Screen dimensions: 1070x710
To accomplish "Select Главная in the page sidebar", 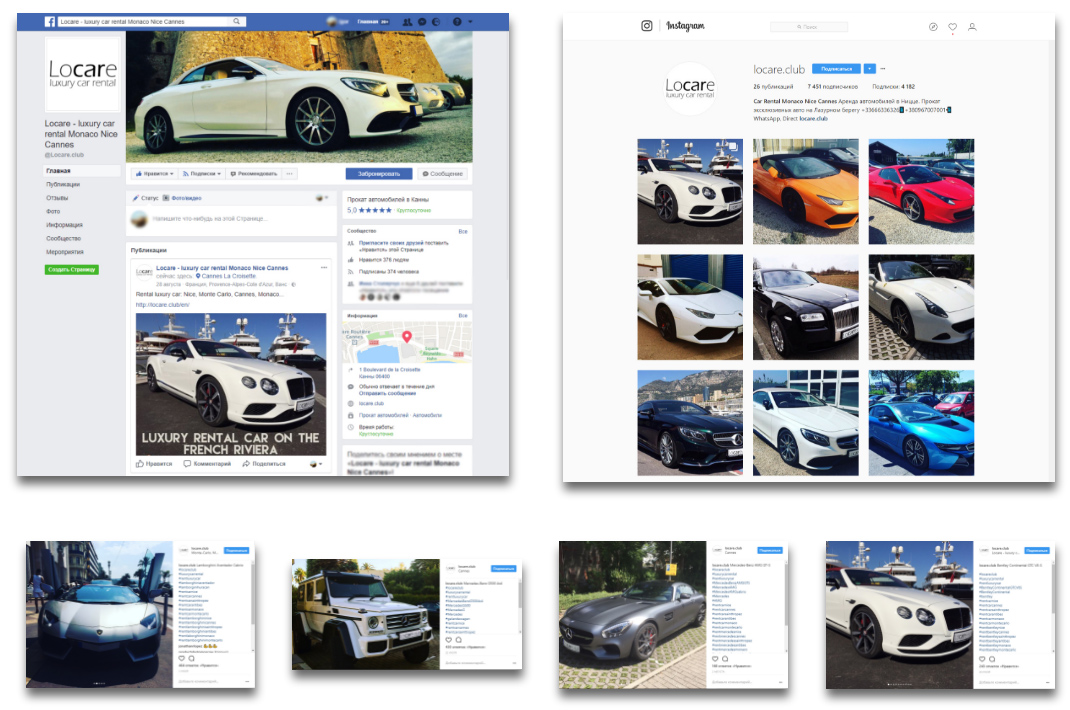I will click(x=59, y=171).
